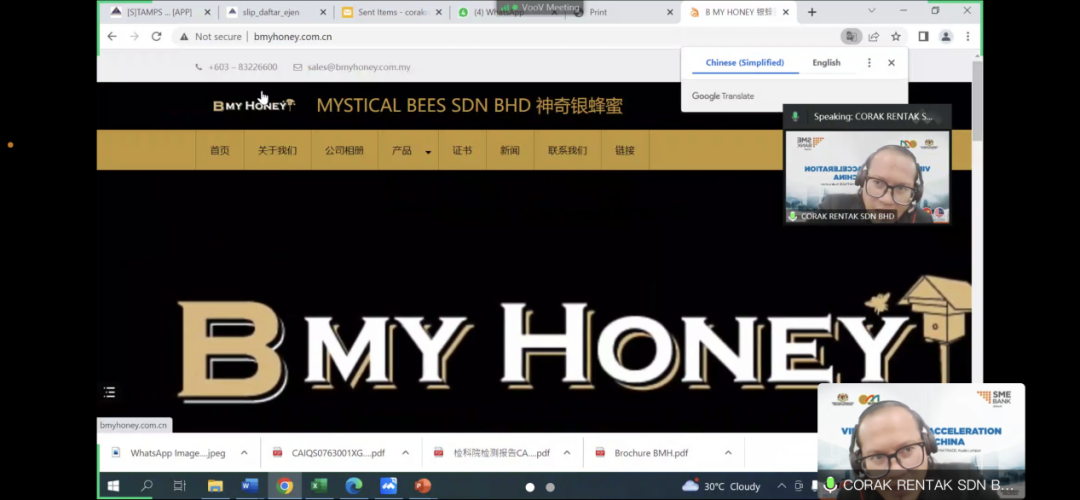This screenshot has height=500, width=1080.
Task: Close the Google Translate popup
Action: point(891,63)
